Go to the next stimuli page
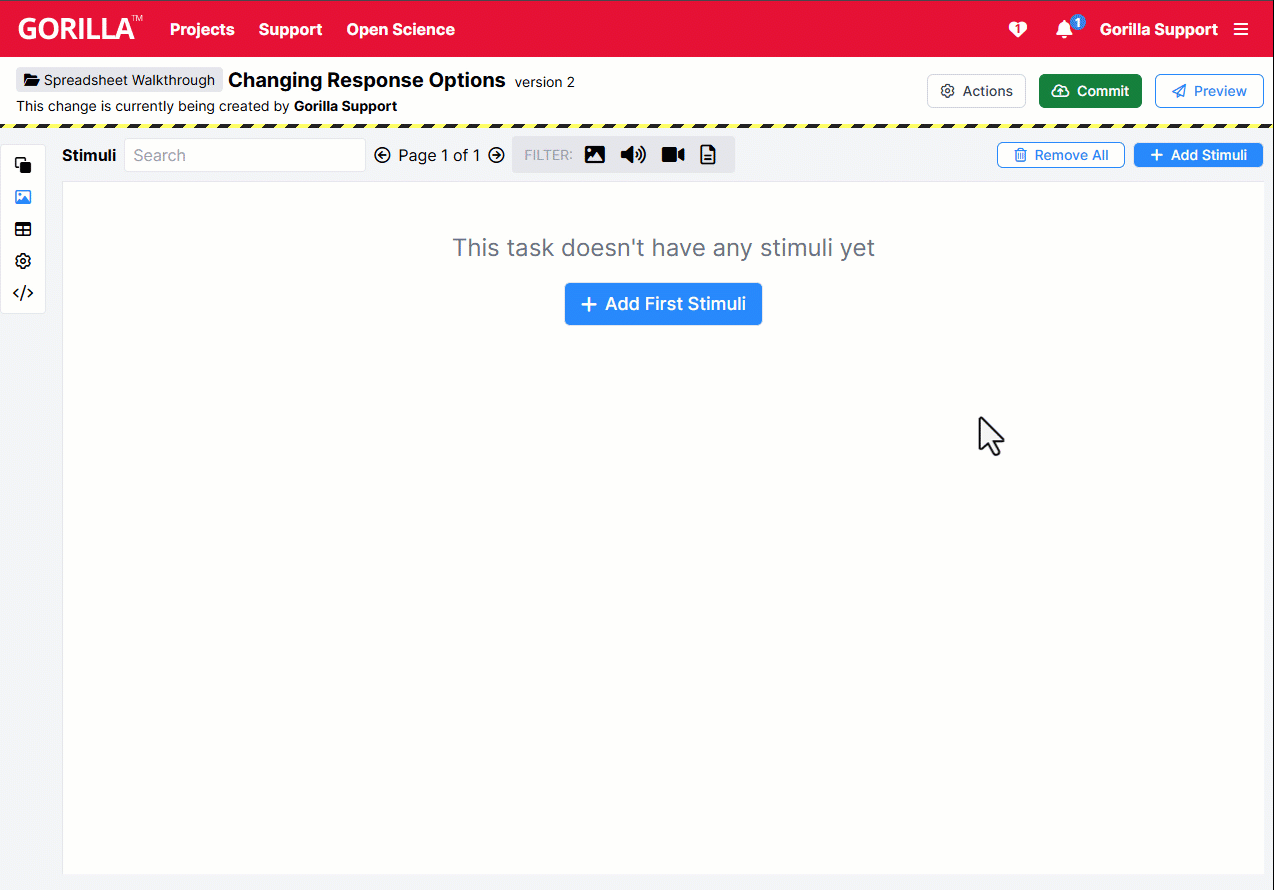Screen dimensions: 1274x890 (496, 155)
